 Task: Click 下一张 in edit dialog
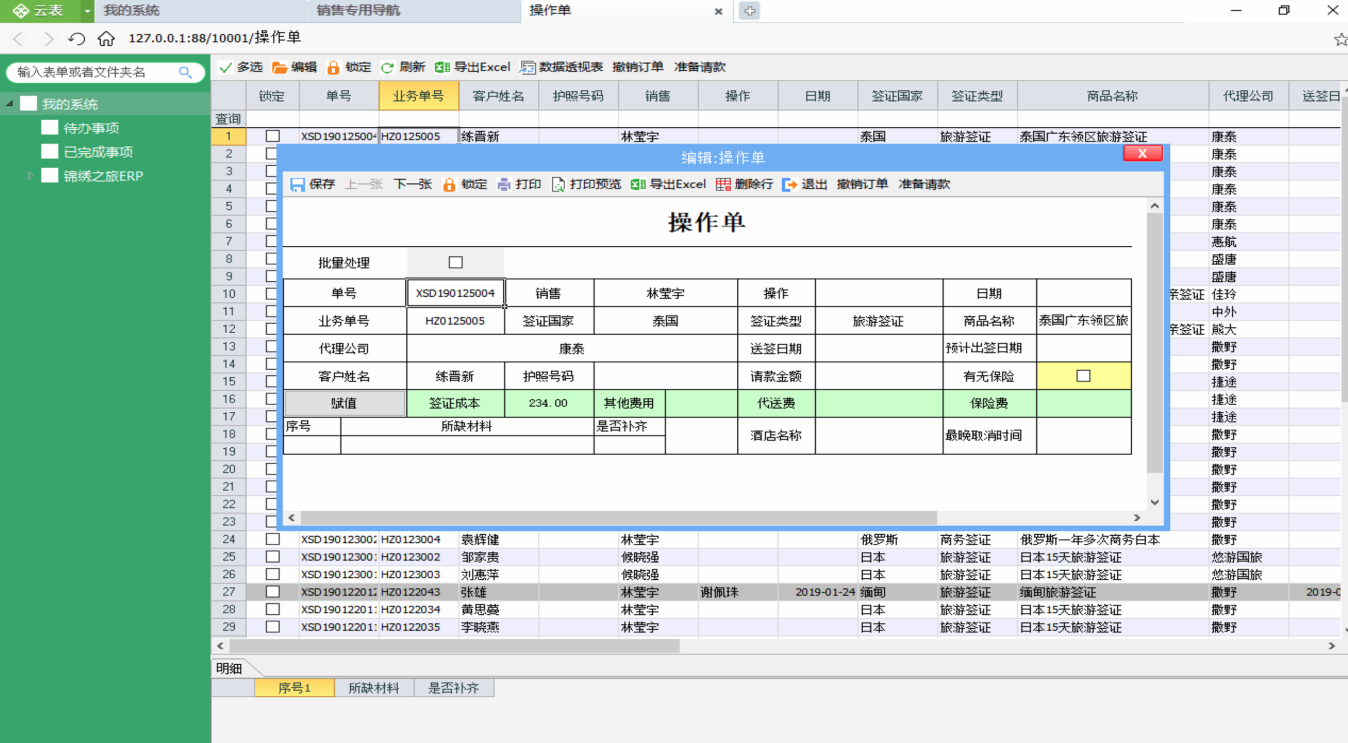[412, 184]
